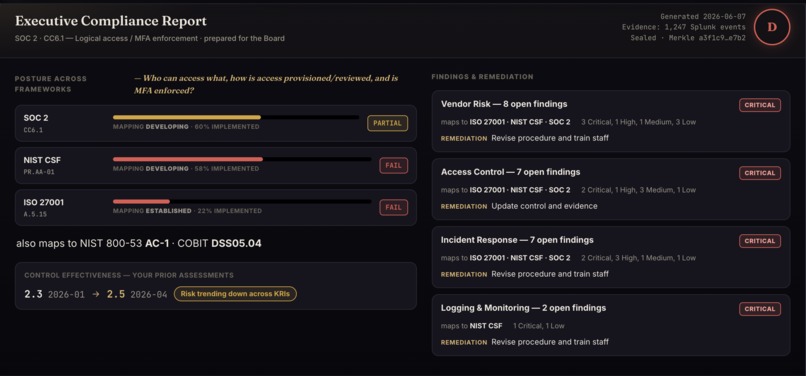Image resolution: width=806 pixels, height=376 pixels.
Task: Click the CRITICAL badge on Incident Response card
Action: click(760, 241)
